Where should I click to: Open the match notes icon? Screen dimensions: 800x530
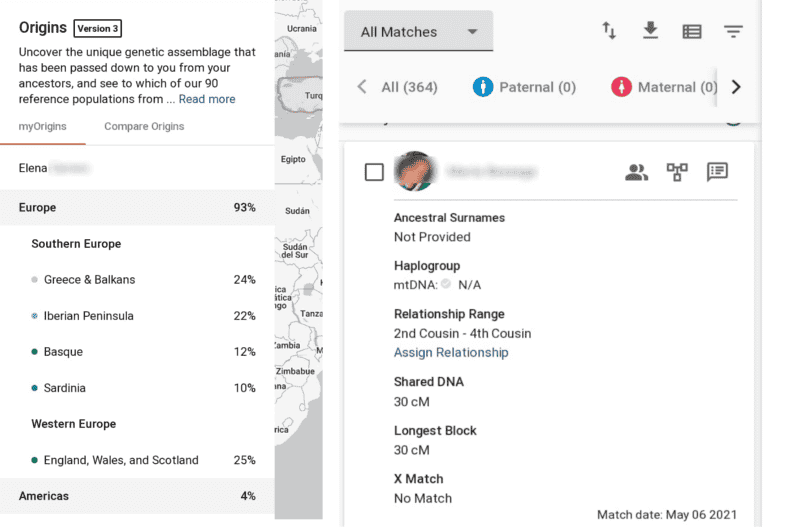[x=717, y=172]
